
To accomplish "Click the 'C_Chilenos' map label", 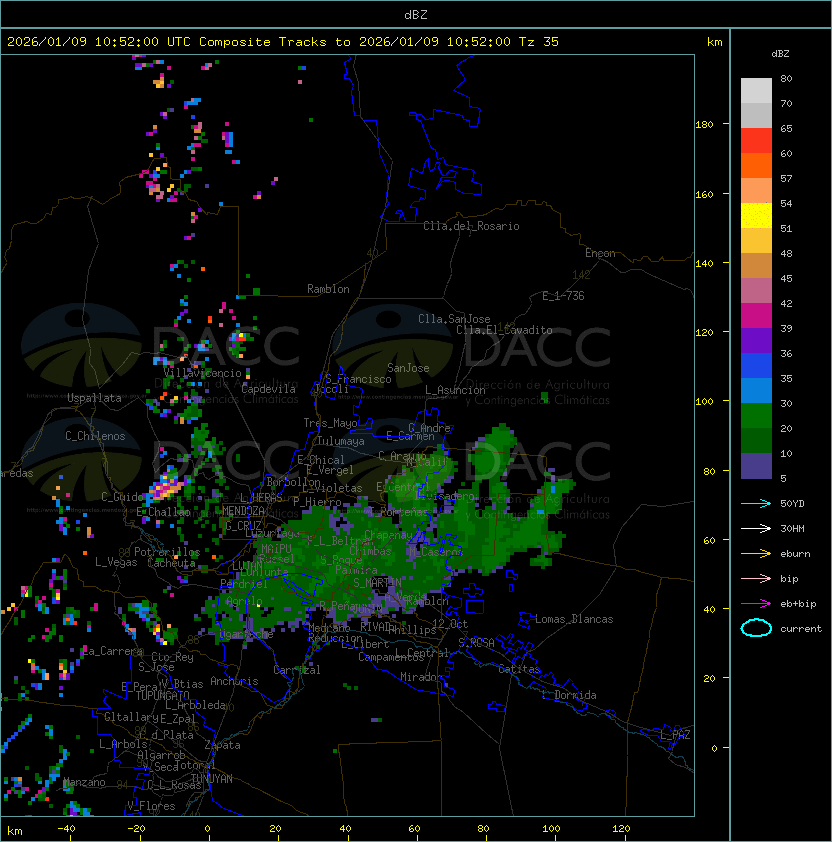I will pyautogui.click(x=95, y=436).
